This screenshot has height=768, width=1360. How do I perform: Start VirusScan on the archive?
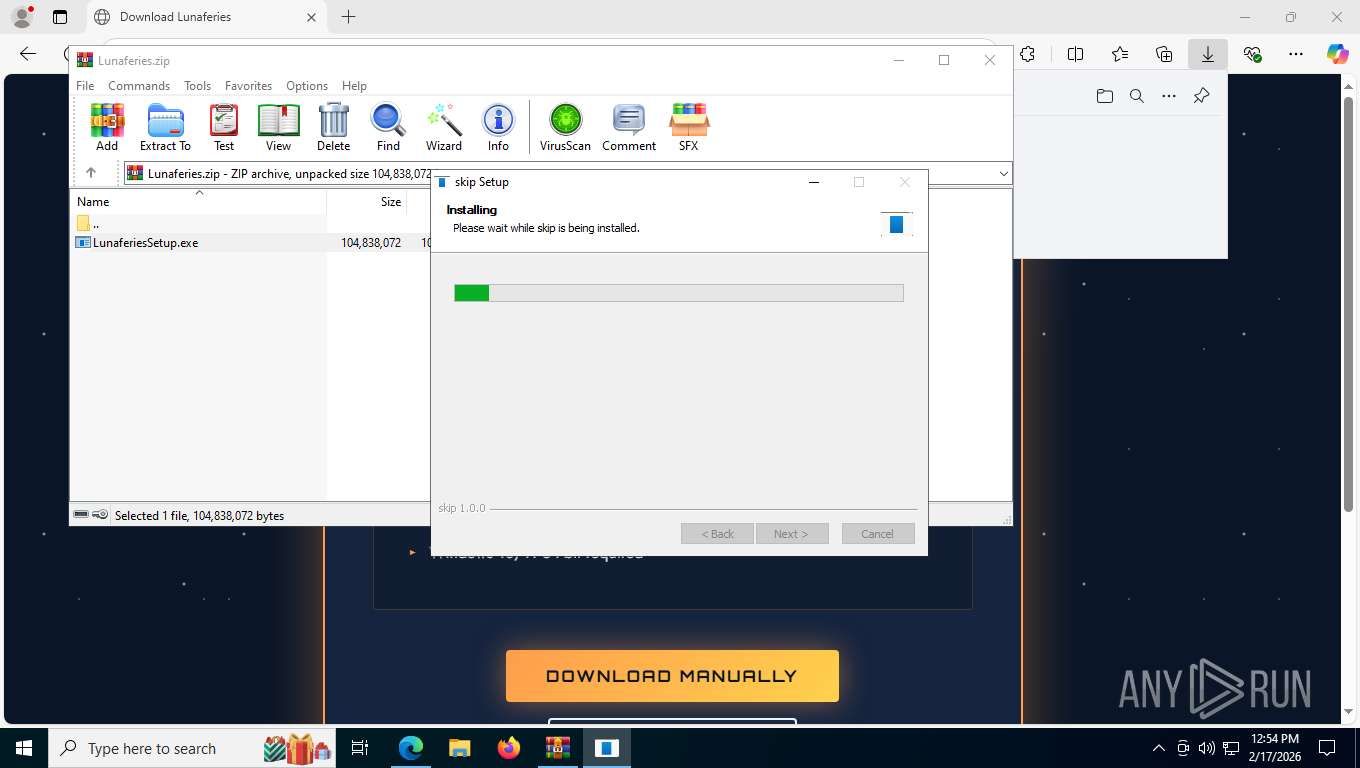(565, 127)
